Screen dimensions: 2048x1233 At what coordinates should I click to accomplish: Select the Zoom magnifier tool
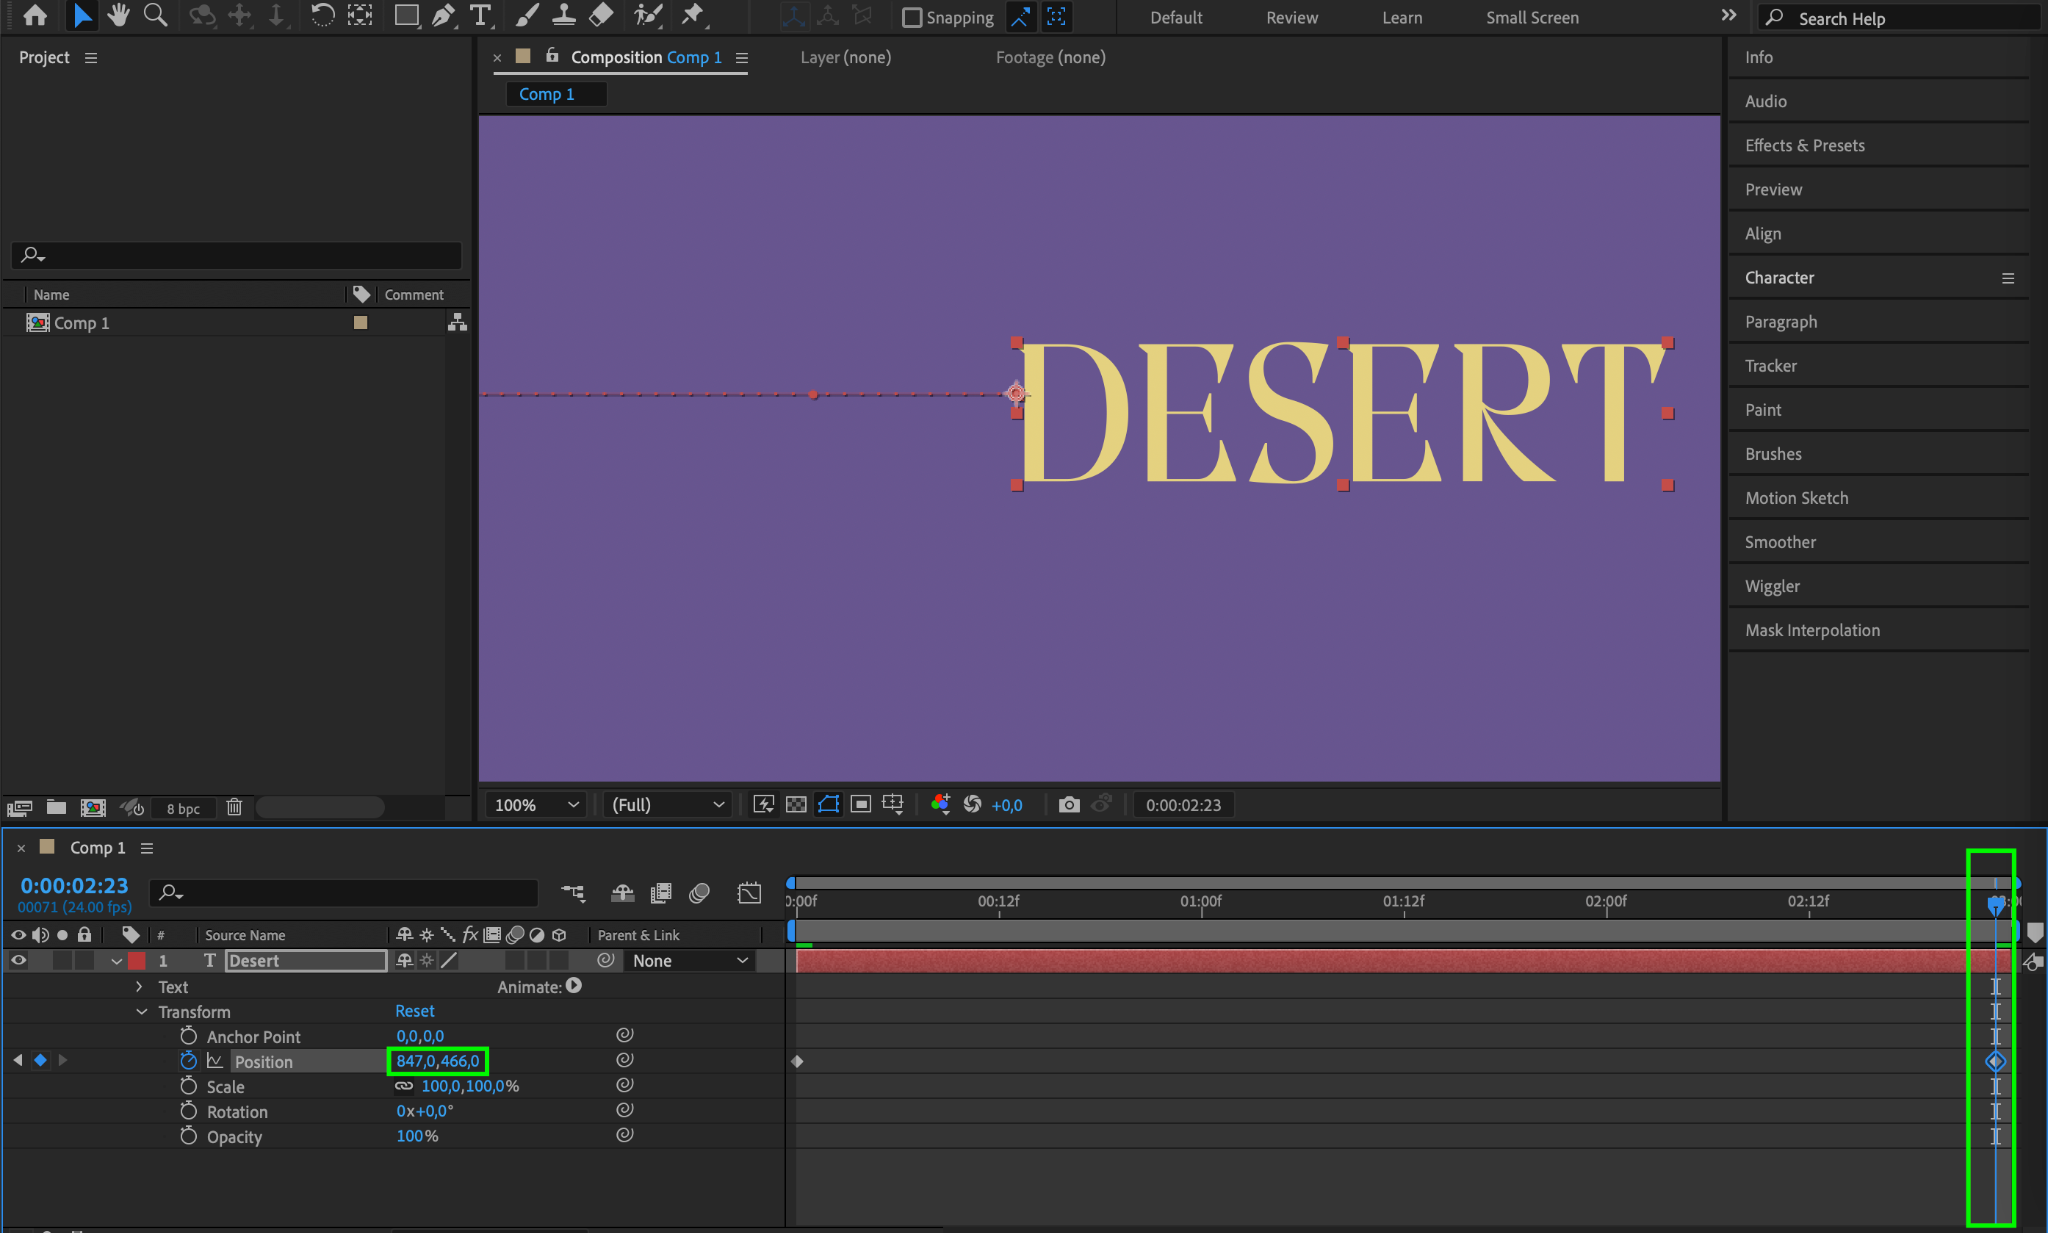(155, 15)
